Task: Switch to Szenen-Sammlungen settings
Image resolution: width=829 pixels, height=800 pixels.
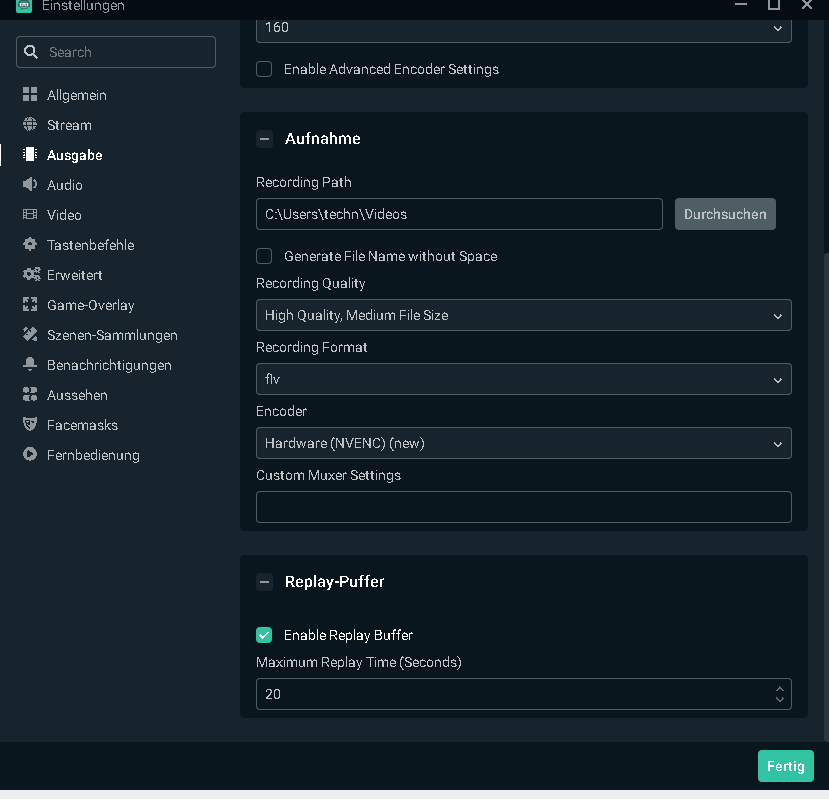Action: [112, 335]
